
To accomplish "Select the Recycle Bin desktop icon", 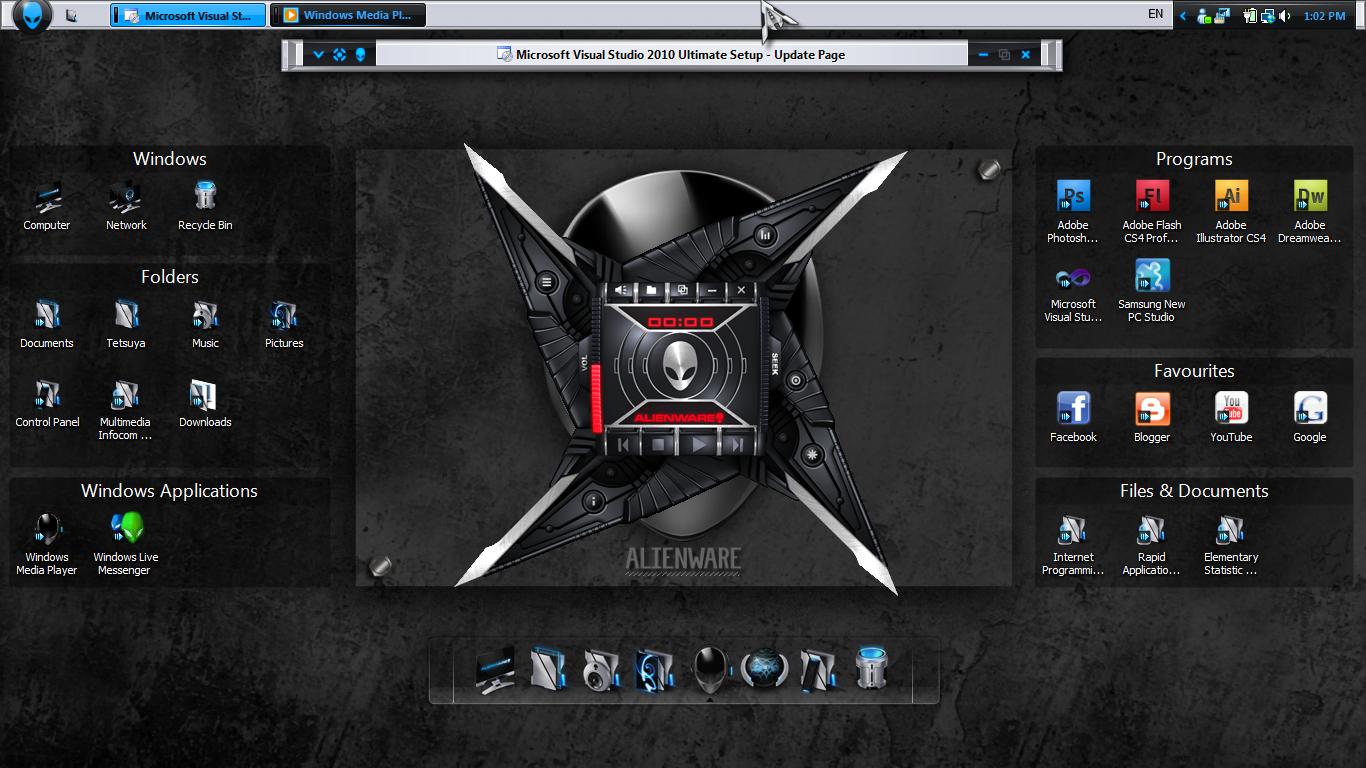I will pos(205,207).
